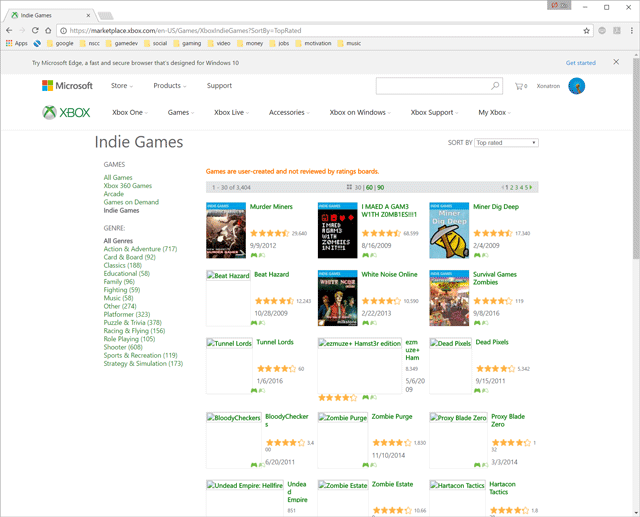The image size is (640, 517).
Task: Open the music bookmarks folder
Action: click(349, 43)
